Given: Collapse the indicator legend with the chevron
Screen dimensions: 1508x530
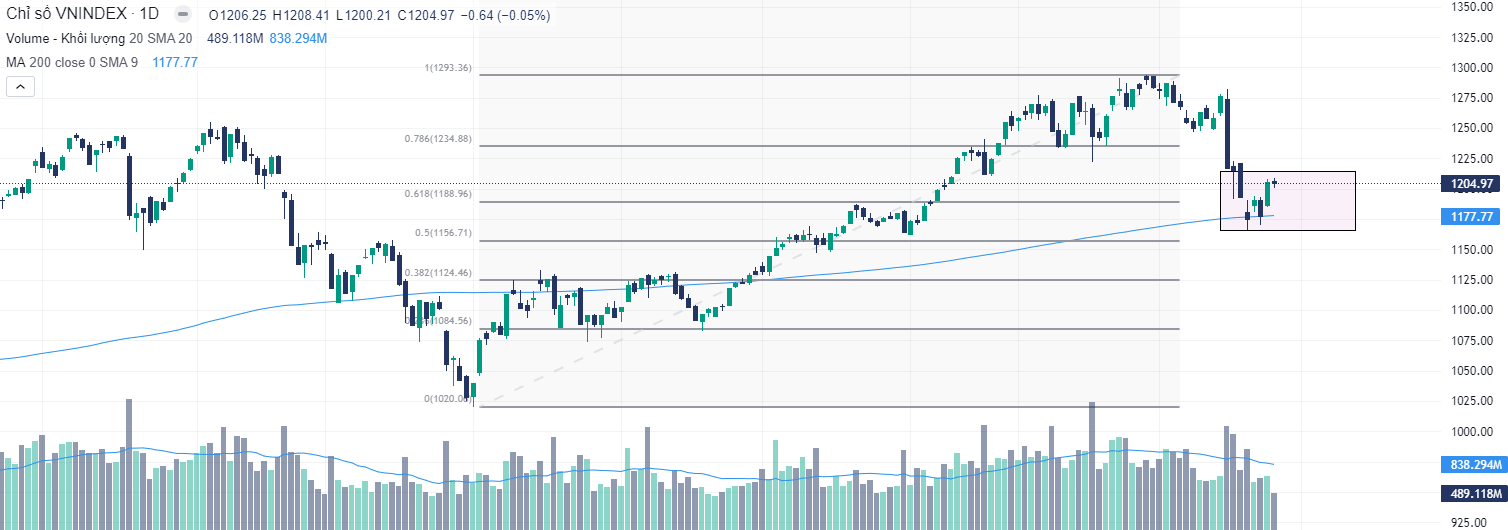Looking at the screenshot, I should pos(20,86).
